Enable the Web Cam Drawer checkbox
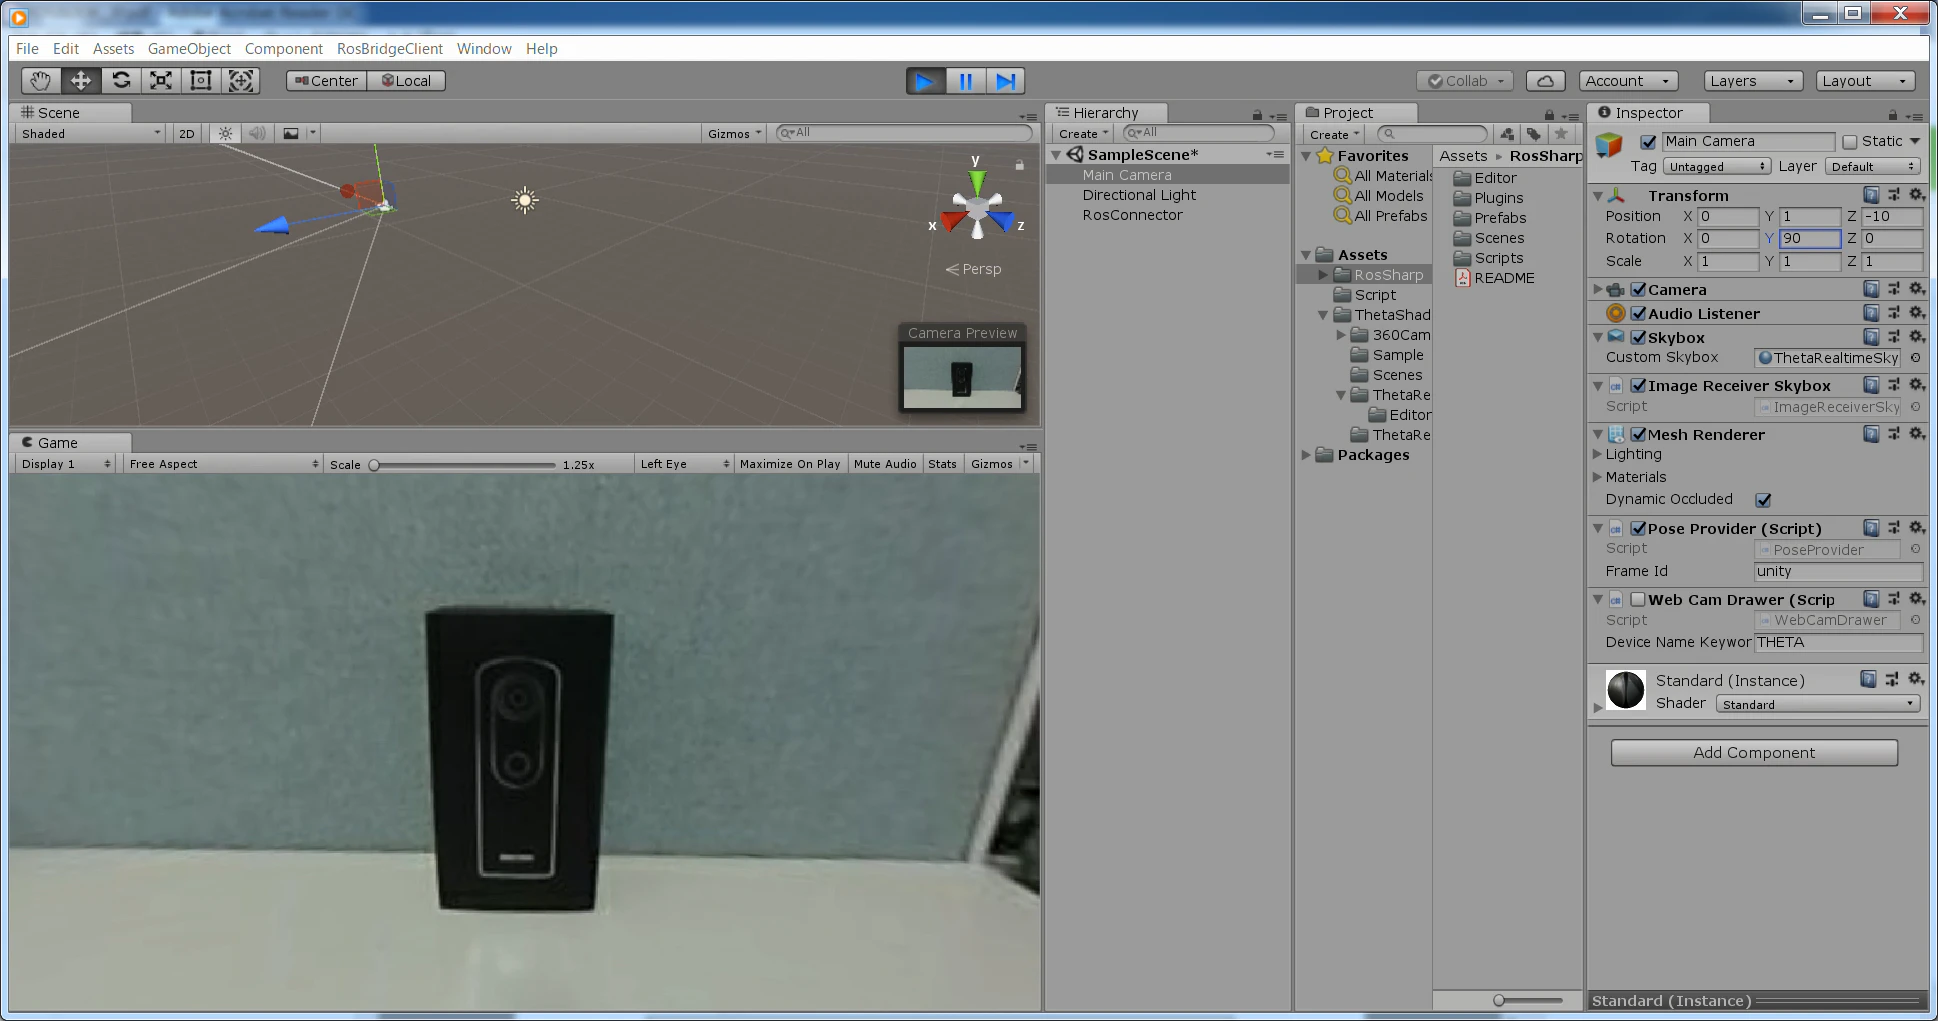This screenshot has height=1021, width=1938. click(1638, 599)
